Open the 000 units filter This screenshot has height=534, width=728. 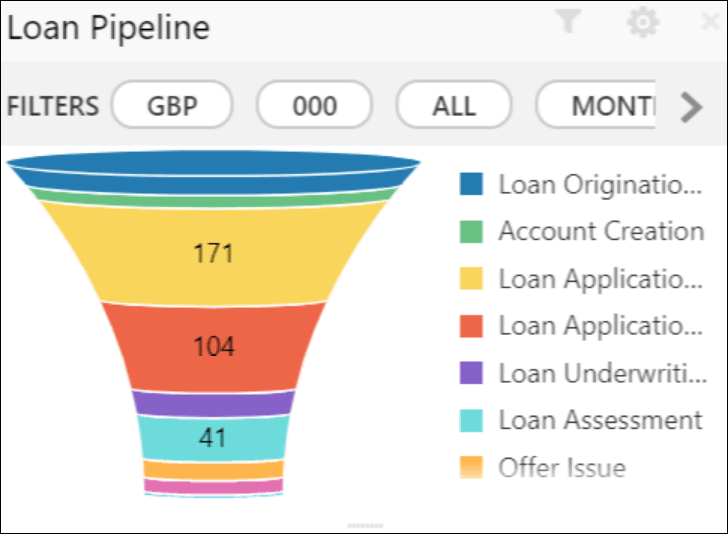314,106
